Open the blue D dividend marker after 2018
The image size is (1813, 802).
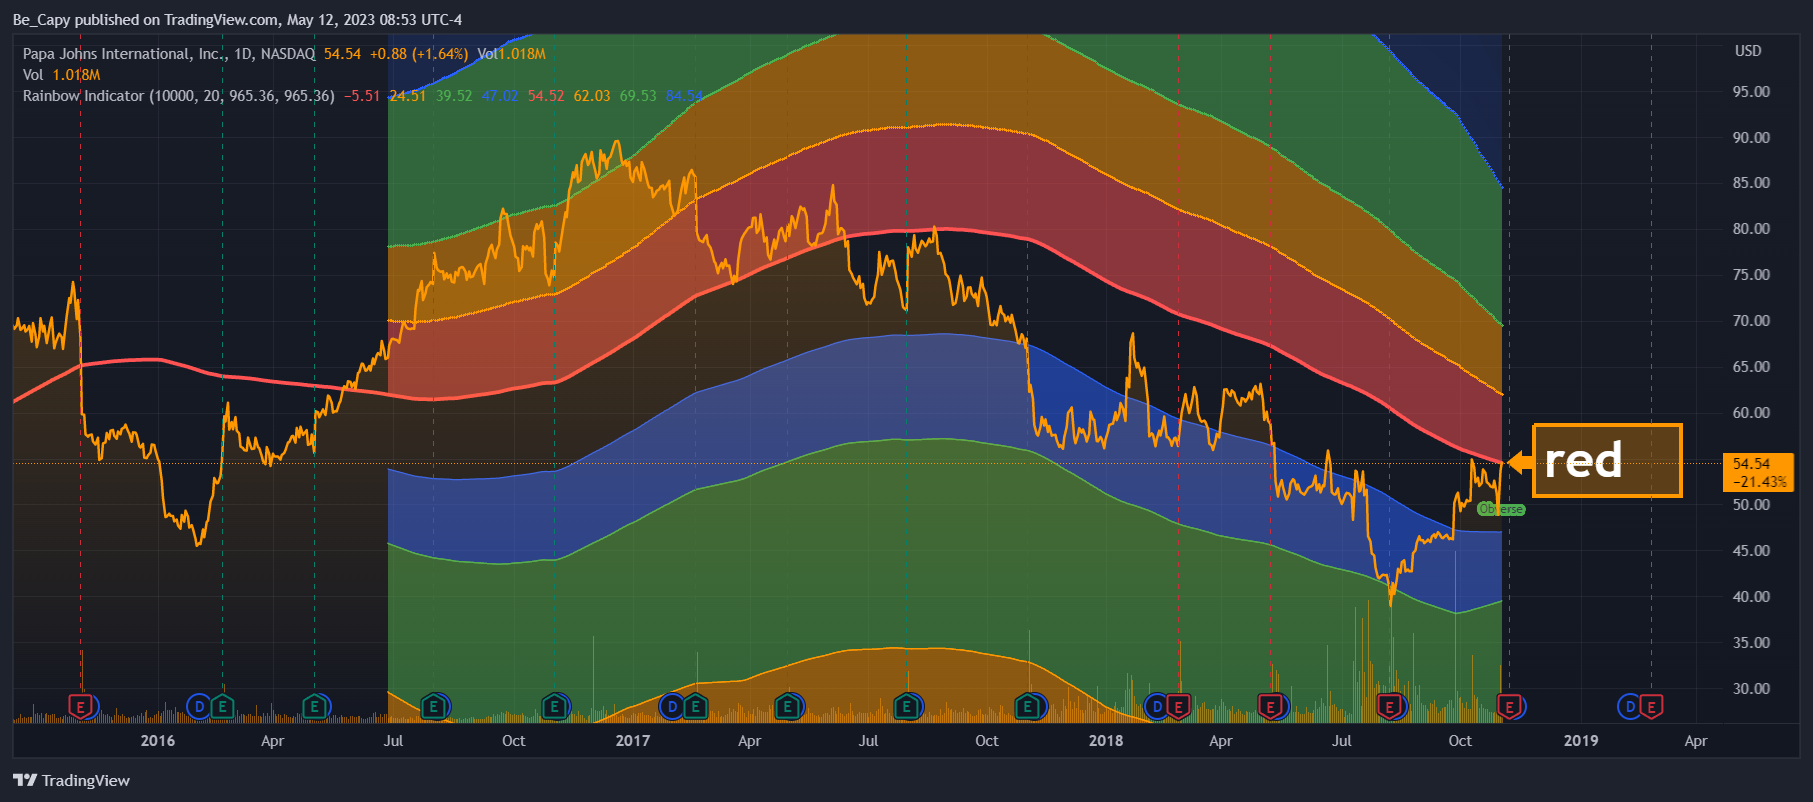(x=1156, y=707)
